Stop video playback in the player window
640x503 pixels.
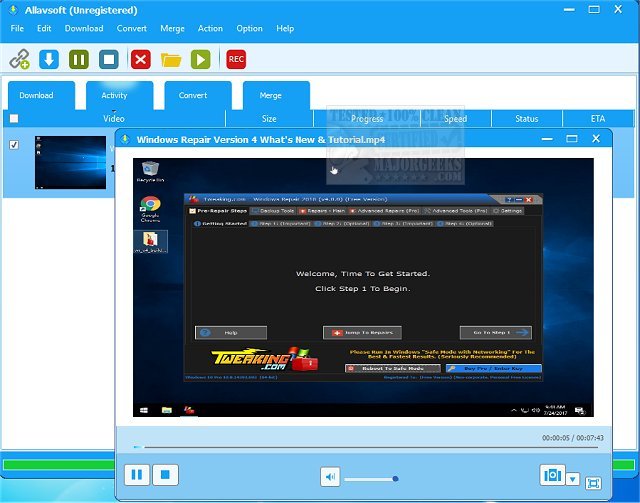(x=165, y=474)
